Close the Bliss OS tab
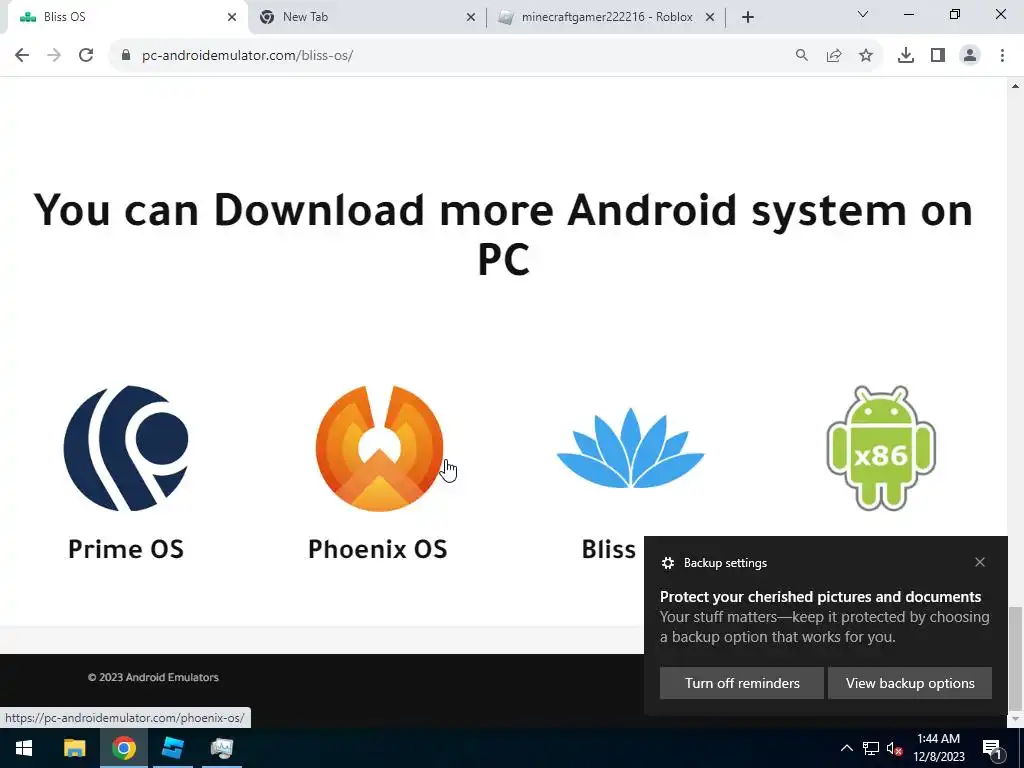 (x=232, y=17)
